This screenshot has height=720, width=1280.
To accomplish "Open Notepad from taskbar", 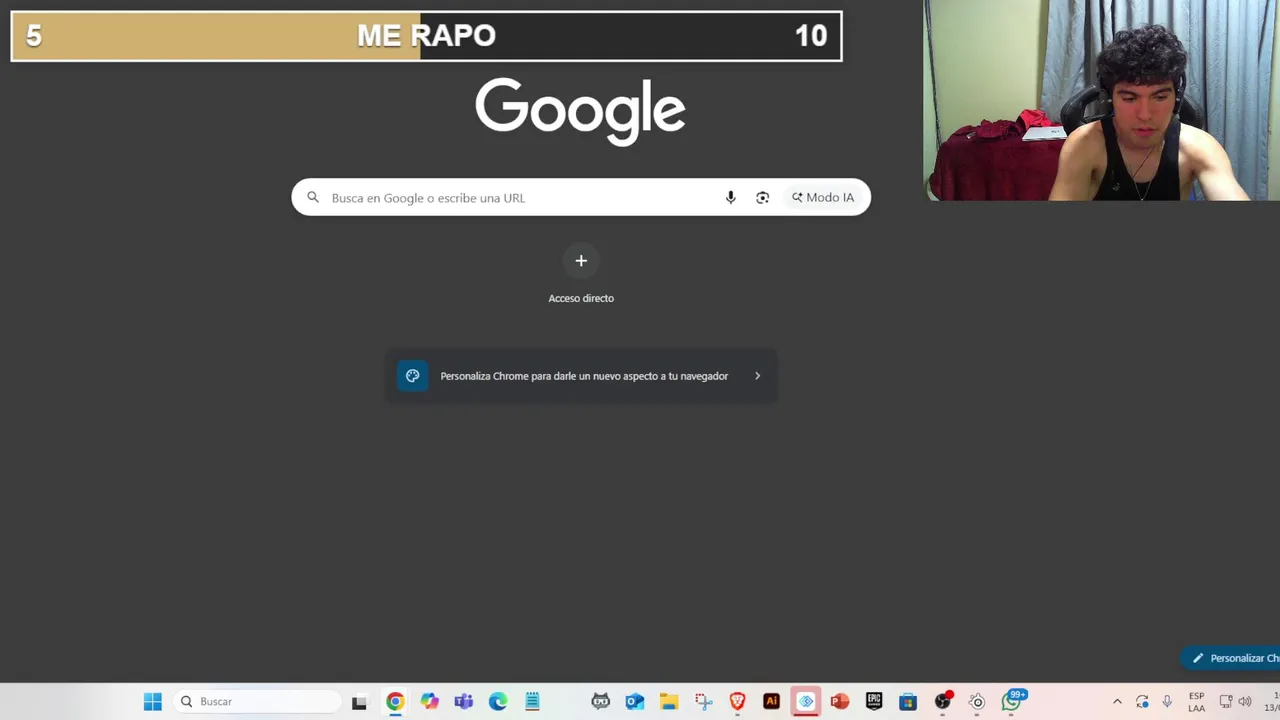I will tap(532, 702).
